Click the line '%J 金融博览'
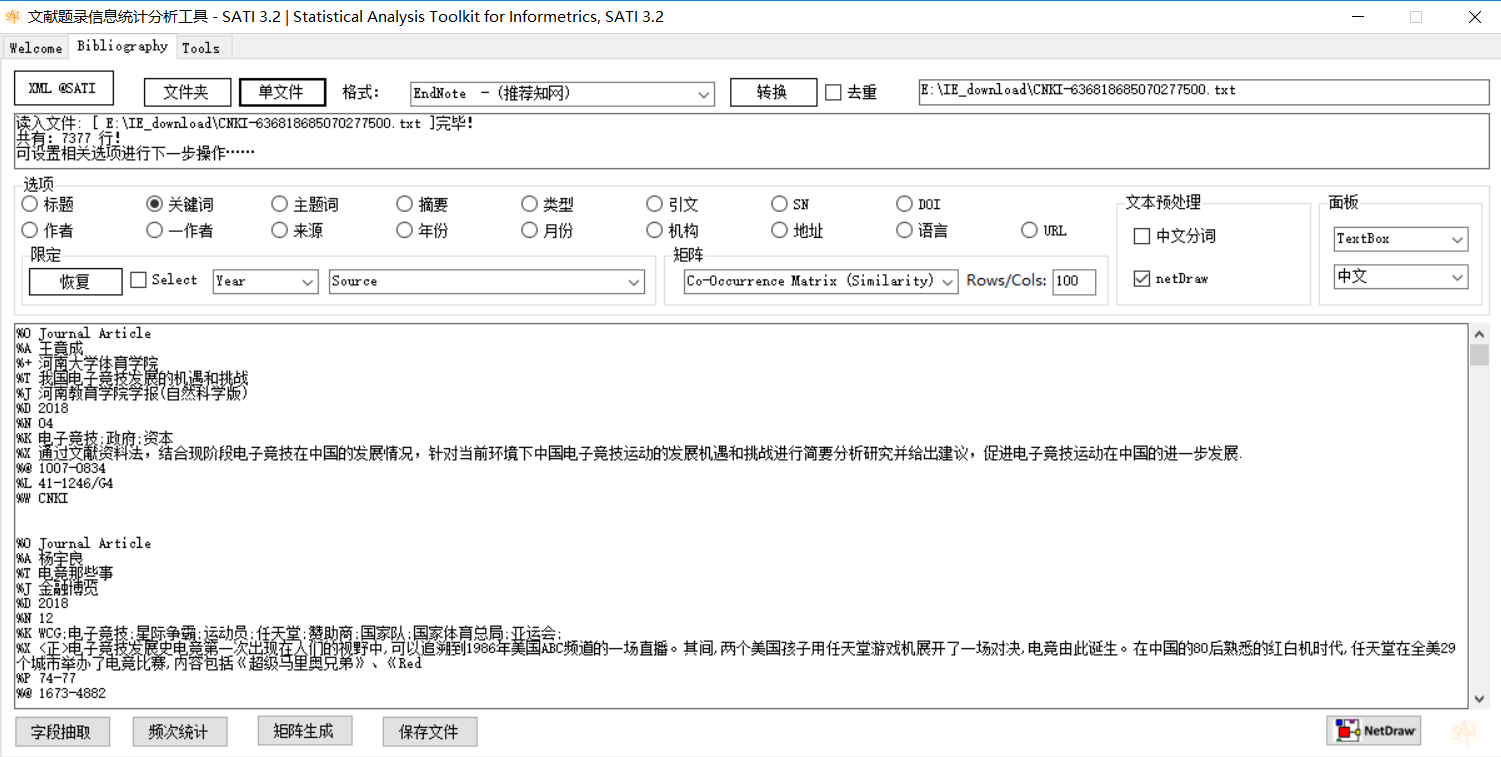The height and width of the screenshot is (757, 1501). (57, 588)
